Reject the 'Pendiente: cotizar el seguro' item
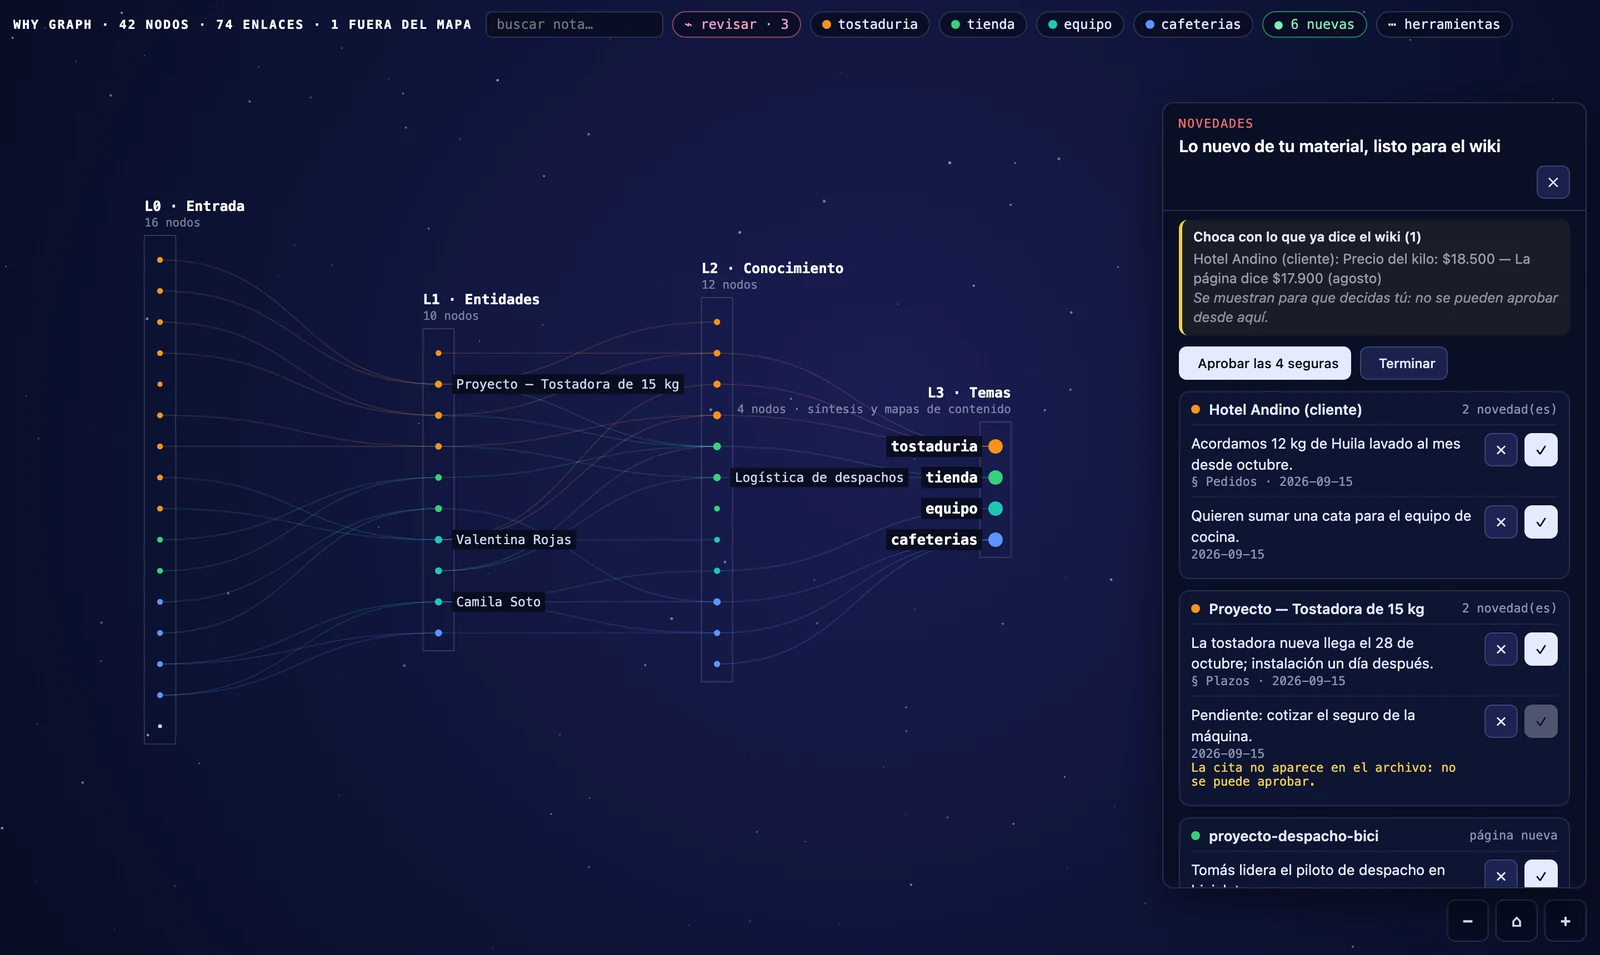 click(x=1501, y=721)
